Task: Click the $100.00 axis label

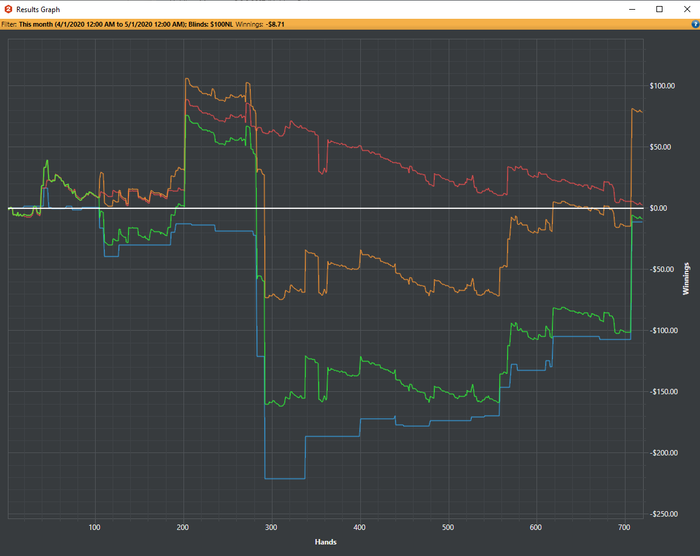Action: (662, 86)
